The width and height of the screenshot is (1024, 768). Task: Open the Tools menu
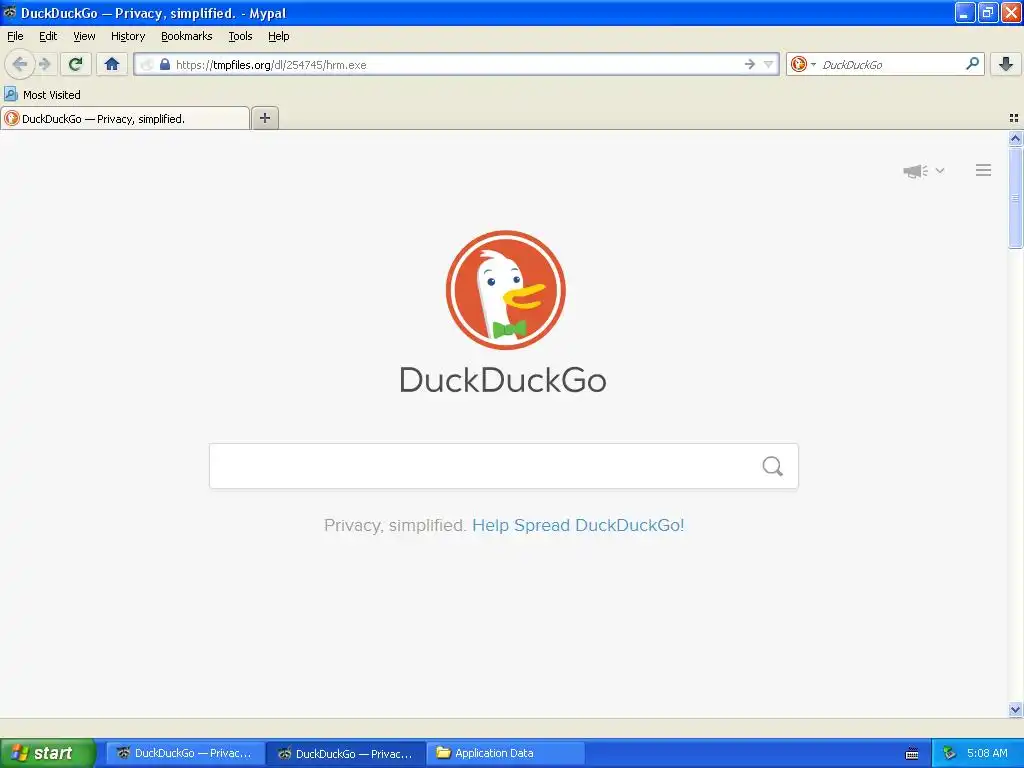(240, 36)
